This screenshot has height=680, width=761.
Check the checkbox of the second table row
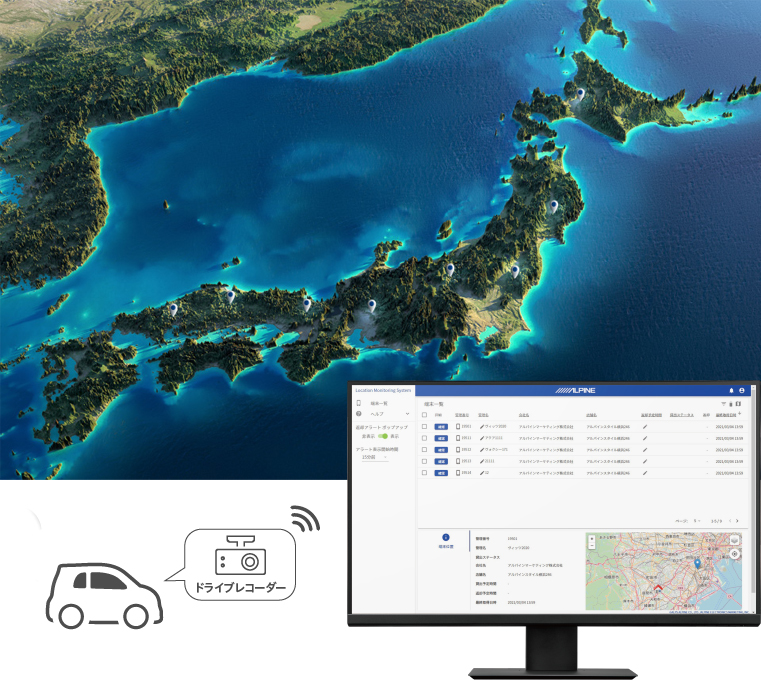[424, 438]
